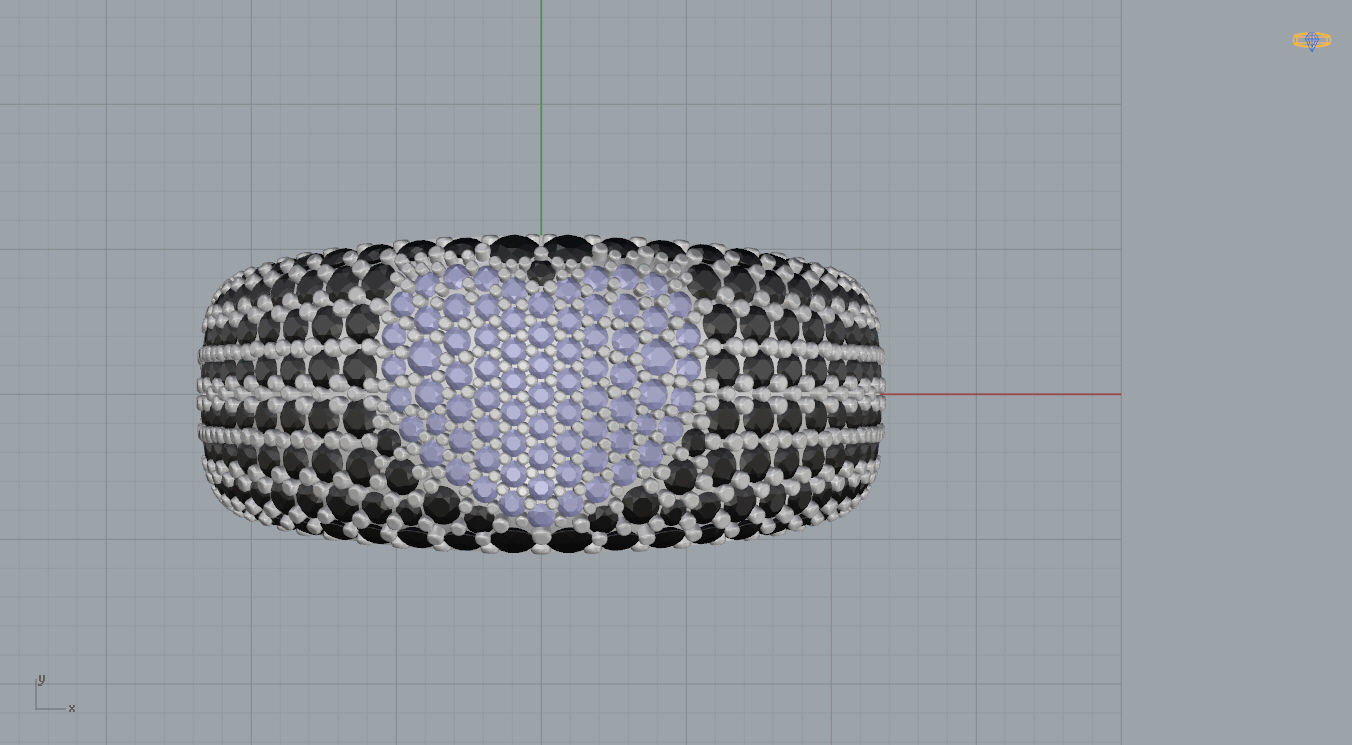The height and width of the screenshot is (745, 1352).
Task: Select the blue gemstone cluster on the ring
Action: pos(540,394)
